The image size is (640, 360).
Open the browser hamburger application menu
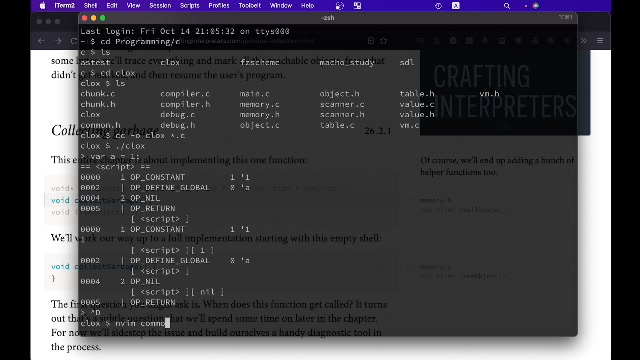point(600,40)
